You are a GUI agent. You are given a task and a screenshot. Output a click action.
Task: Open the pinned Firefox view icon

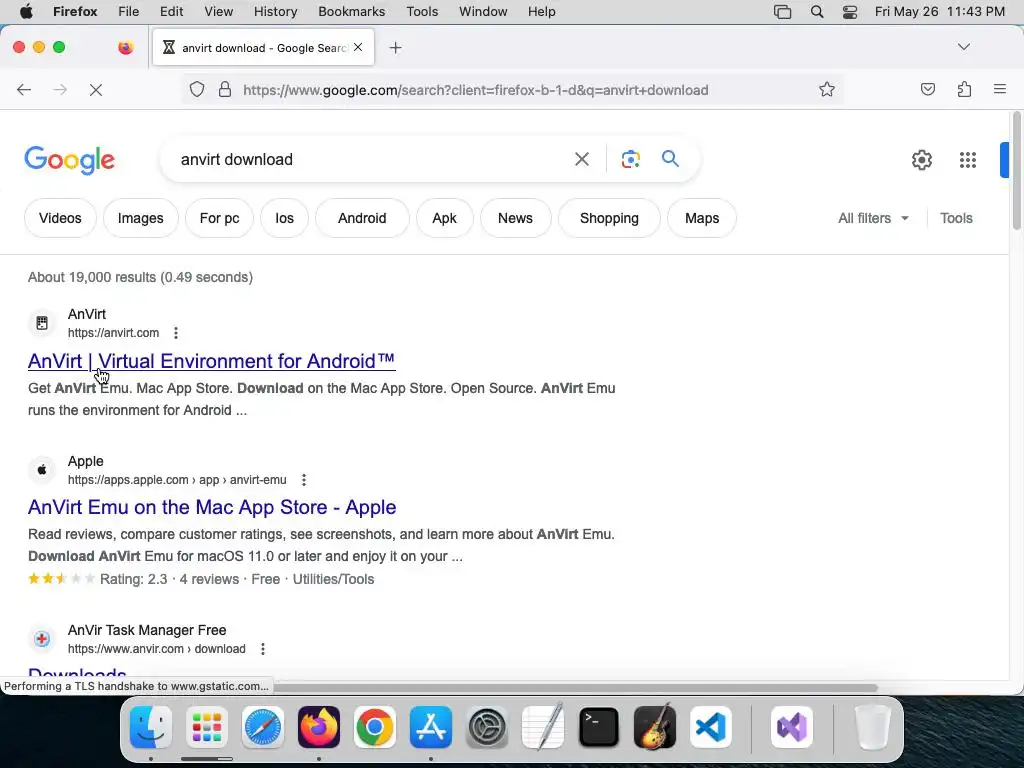pos(125,47)
